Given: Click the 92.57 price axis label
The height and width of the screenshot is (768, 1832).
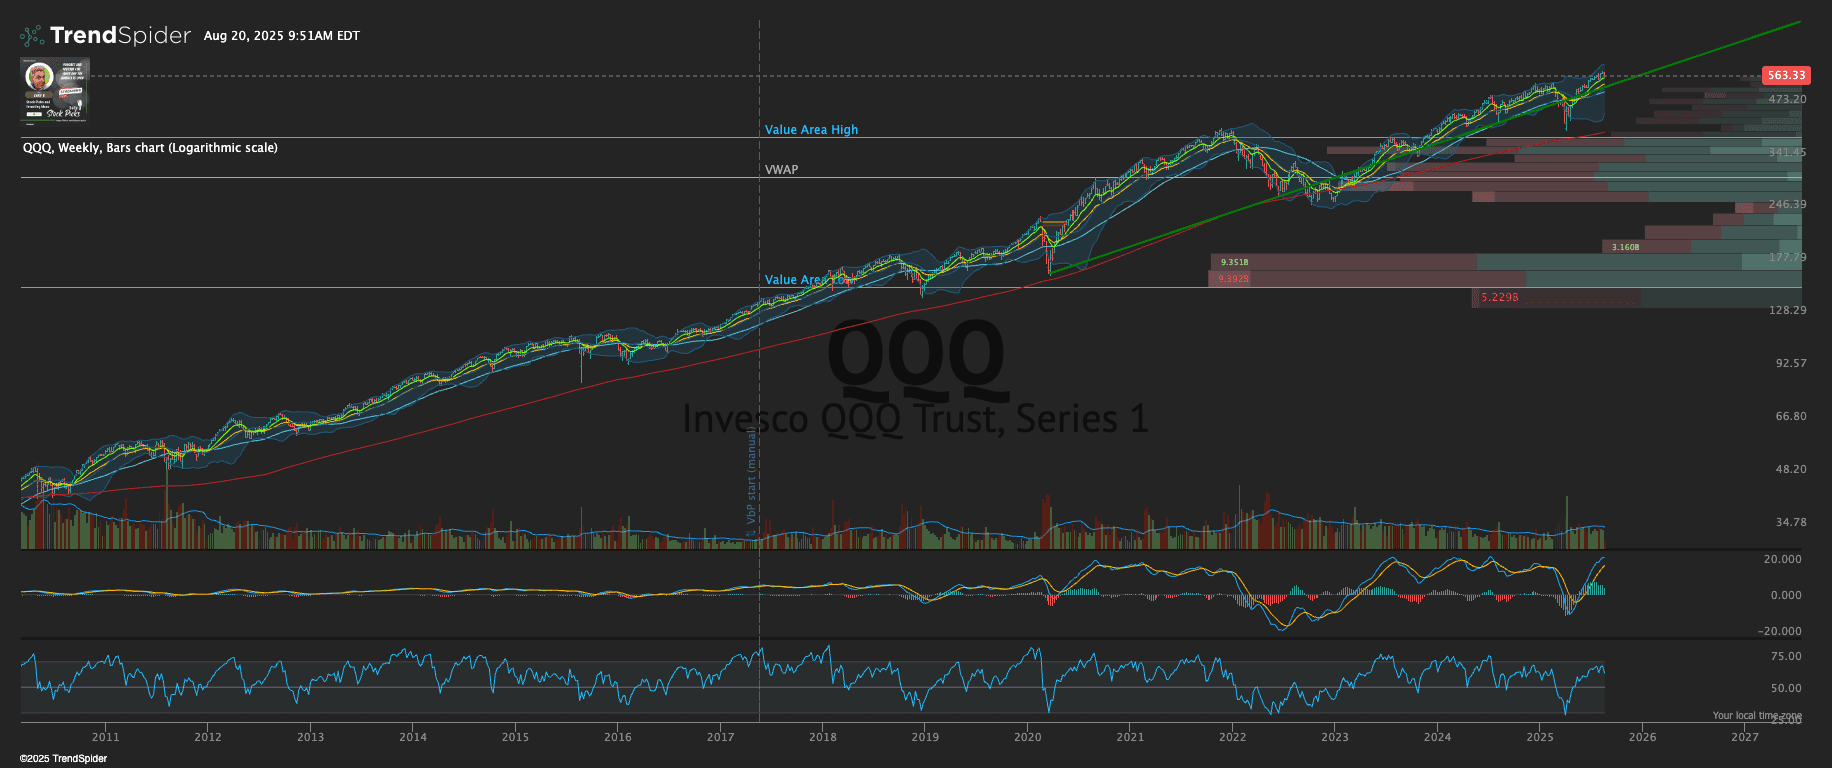Looking at the screenshot, I should 1791,363.
